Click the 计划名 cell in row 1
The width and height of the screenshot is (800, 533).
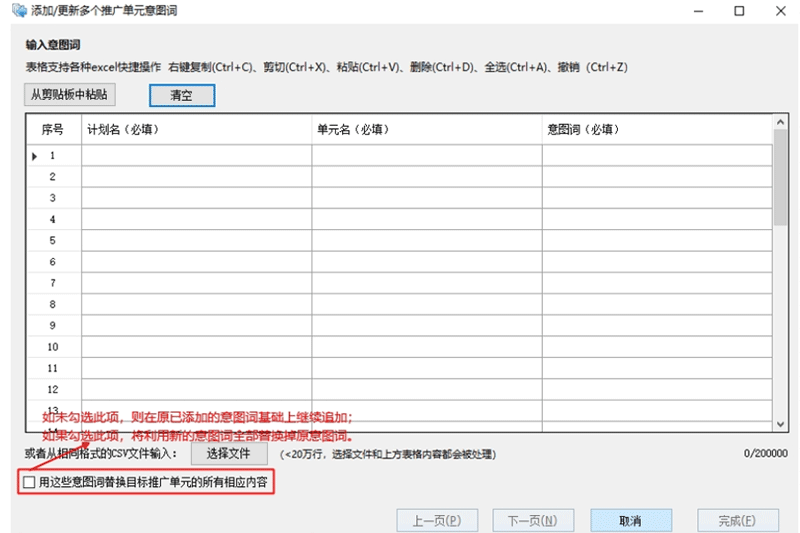(196, 156)
